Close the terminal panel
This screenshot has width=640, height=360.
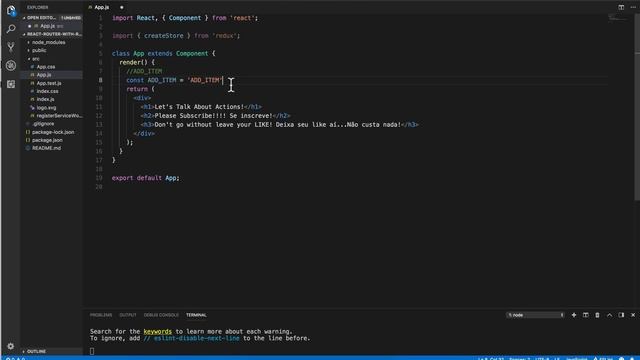633,315
